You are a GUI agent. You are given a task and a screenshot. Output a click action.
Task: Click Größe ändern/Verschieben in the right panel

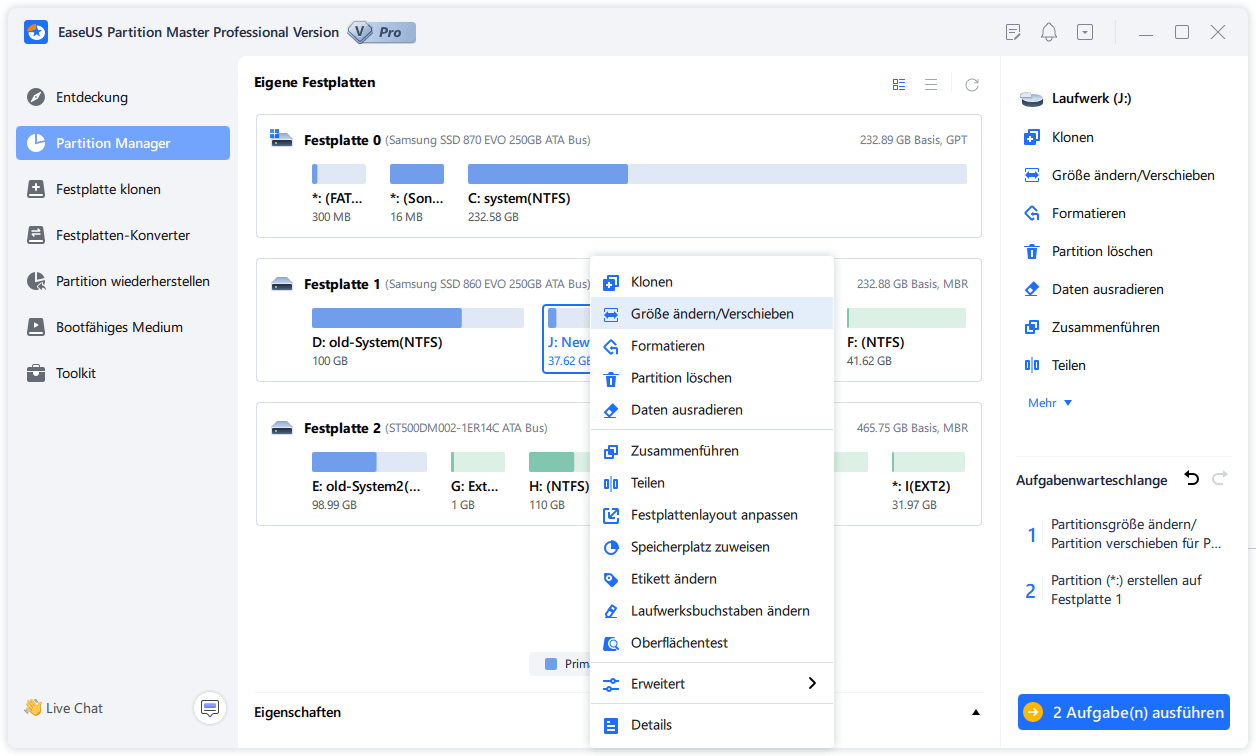pos(1119,175)
